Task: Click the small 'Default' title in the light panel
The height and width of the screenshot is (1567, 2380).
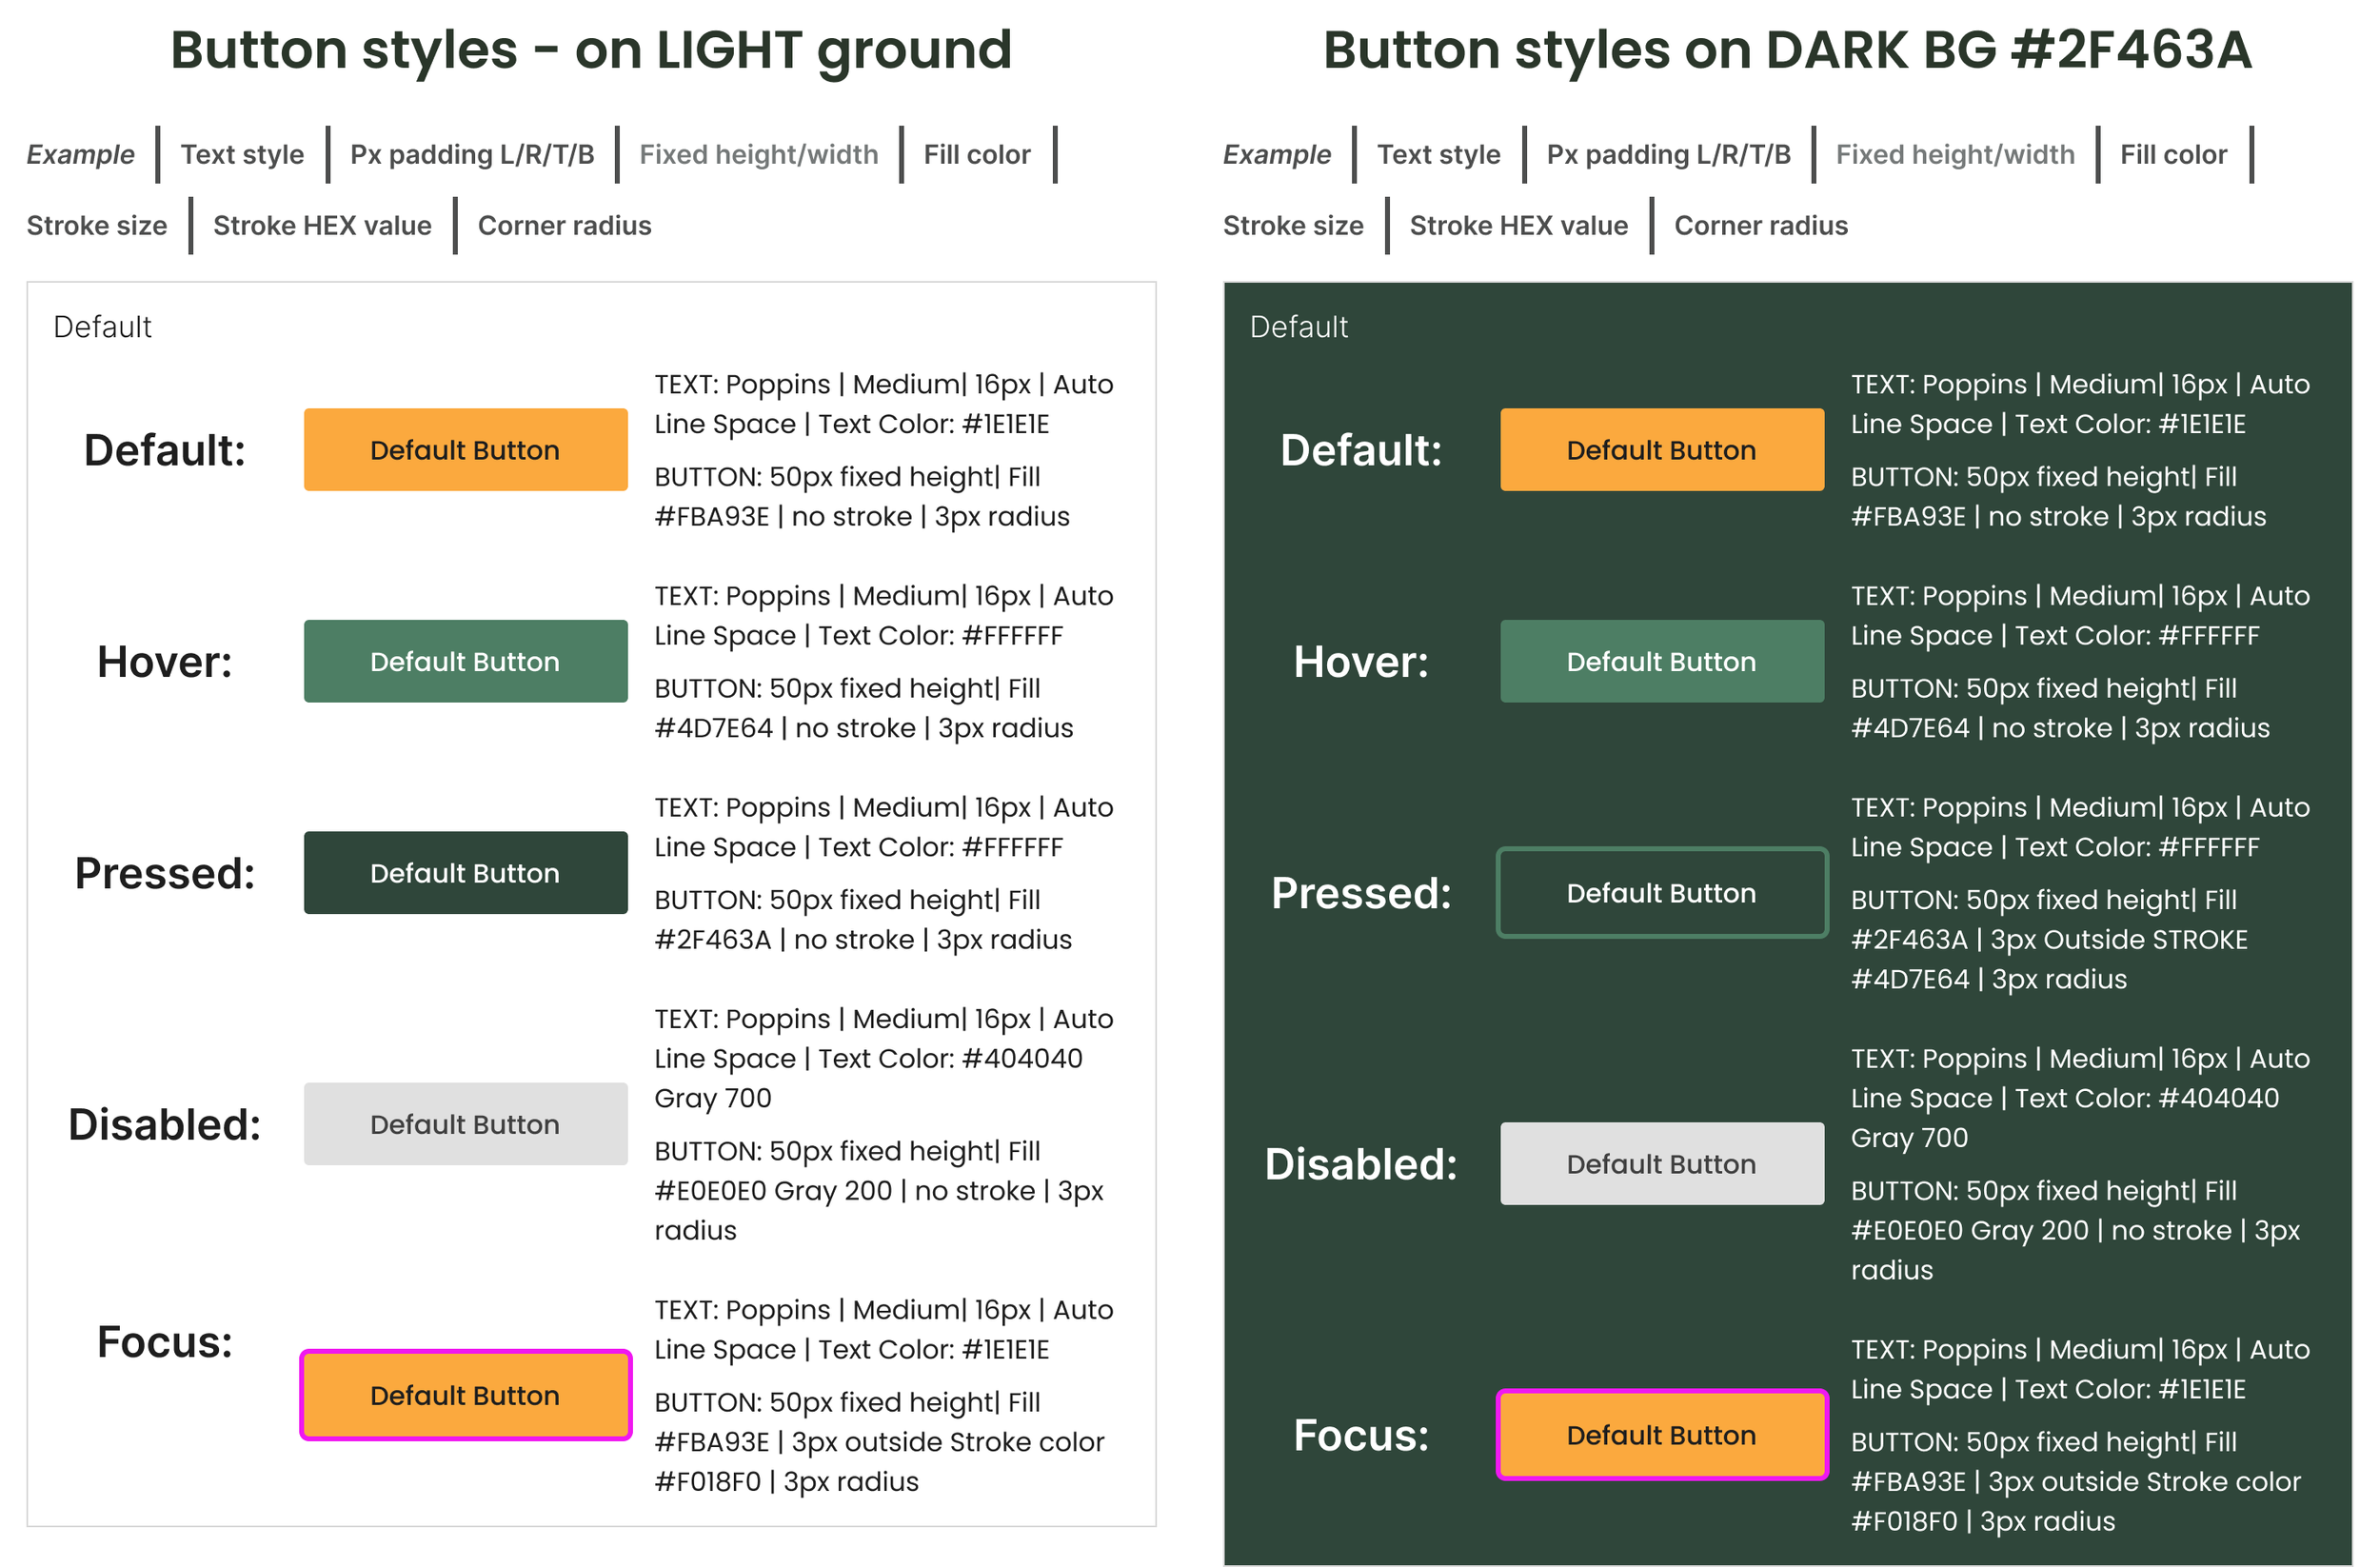Action: coord(102,326)
